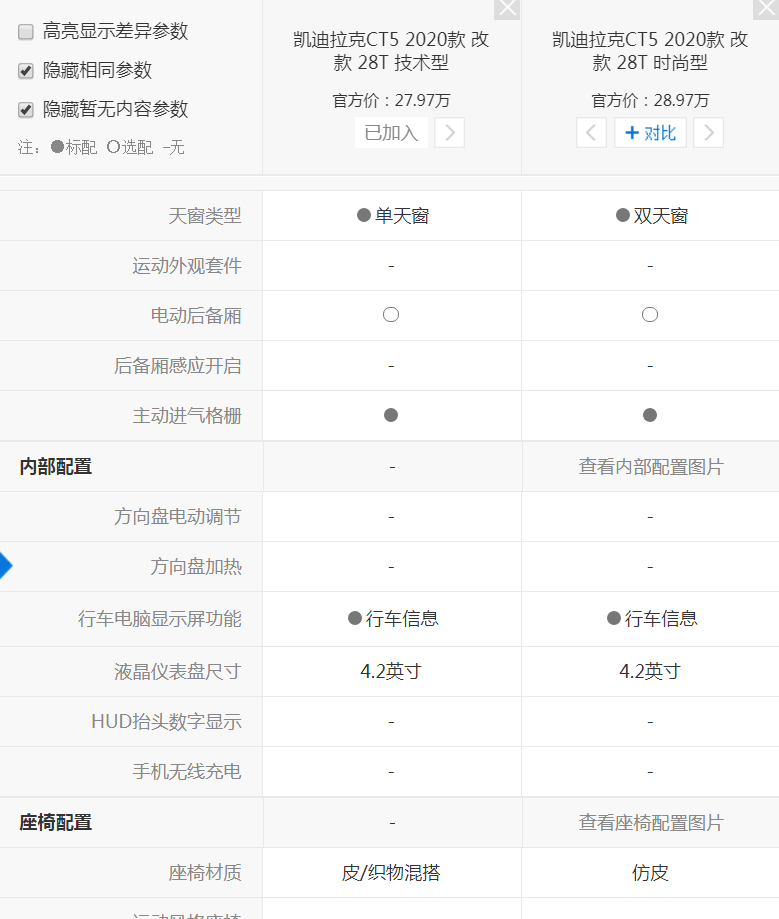Screen dimensions: 779x919
Task: Select the 运动外观套件 row label
Action: click(187, 266)
